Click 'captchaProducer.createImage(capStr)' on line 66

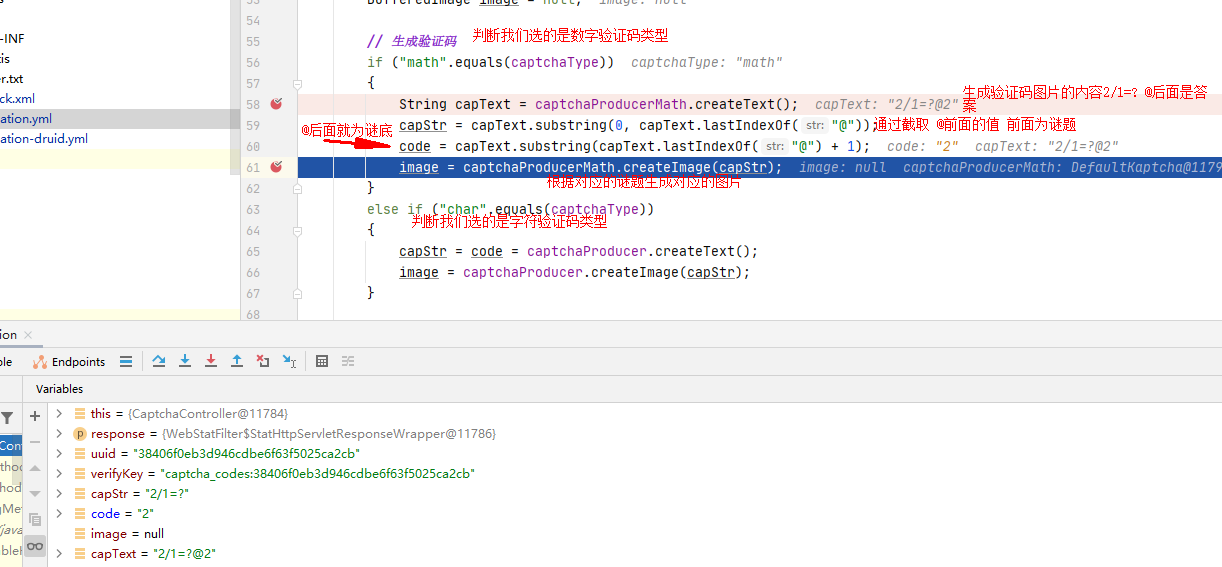[606, 272]
